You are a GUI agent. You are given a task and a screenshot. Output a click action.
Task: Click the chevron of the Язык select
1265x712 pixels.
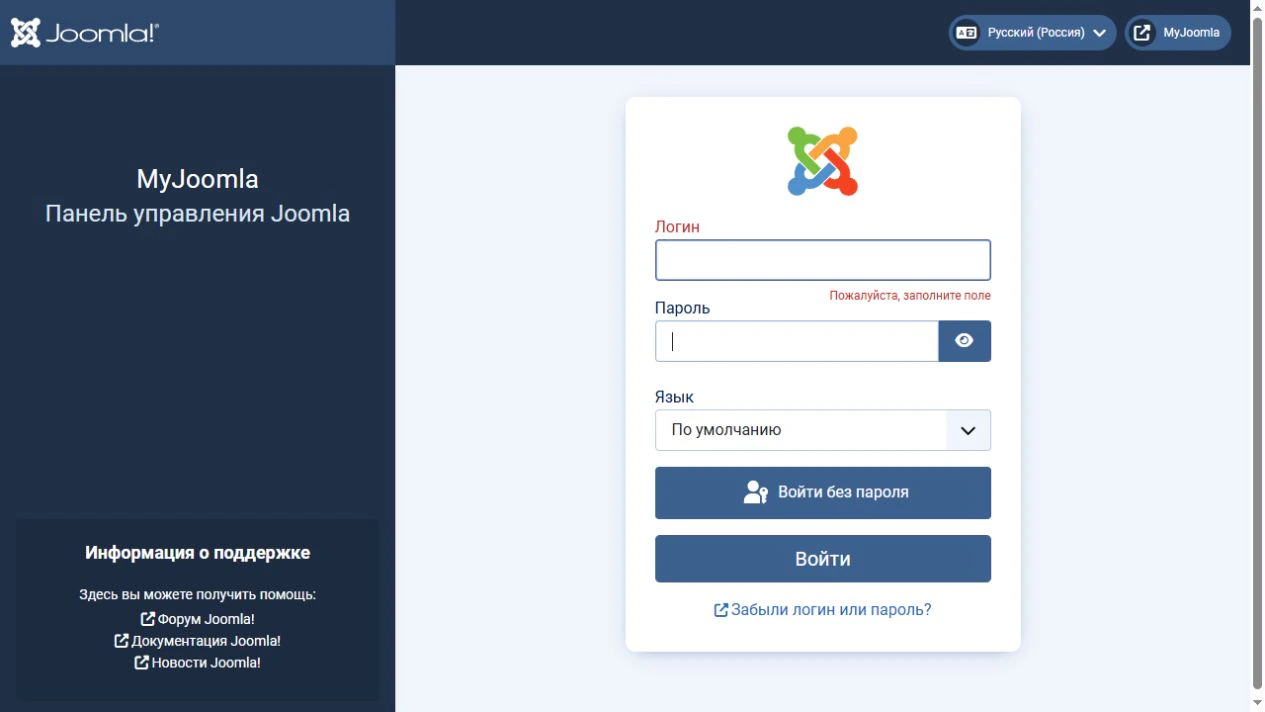click(968, 430)
